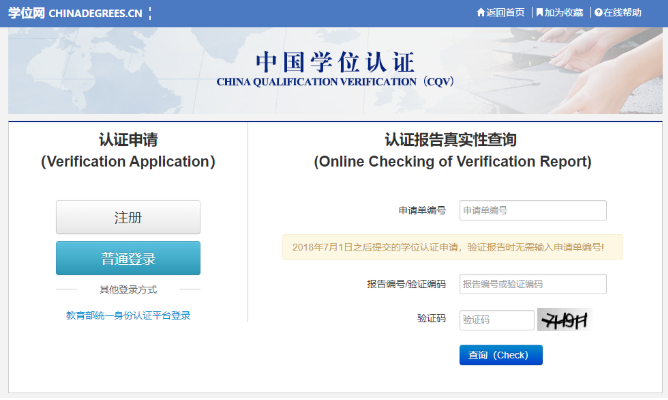The image size is (668, 400).
Task: Open 在线帮助 online help text
Action: coord(624,13)
